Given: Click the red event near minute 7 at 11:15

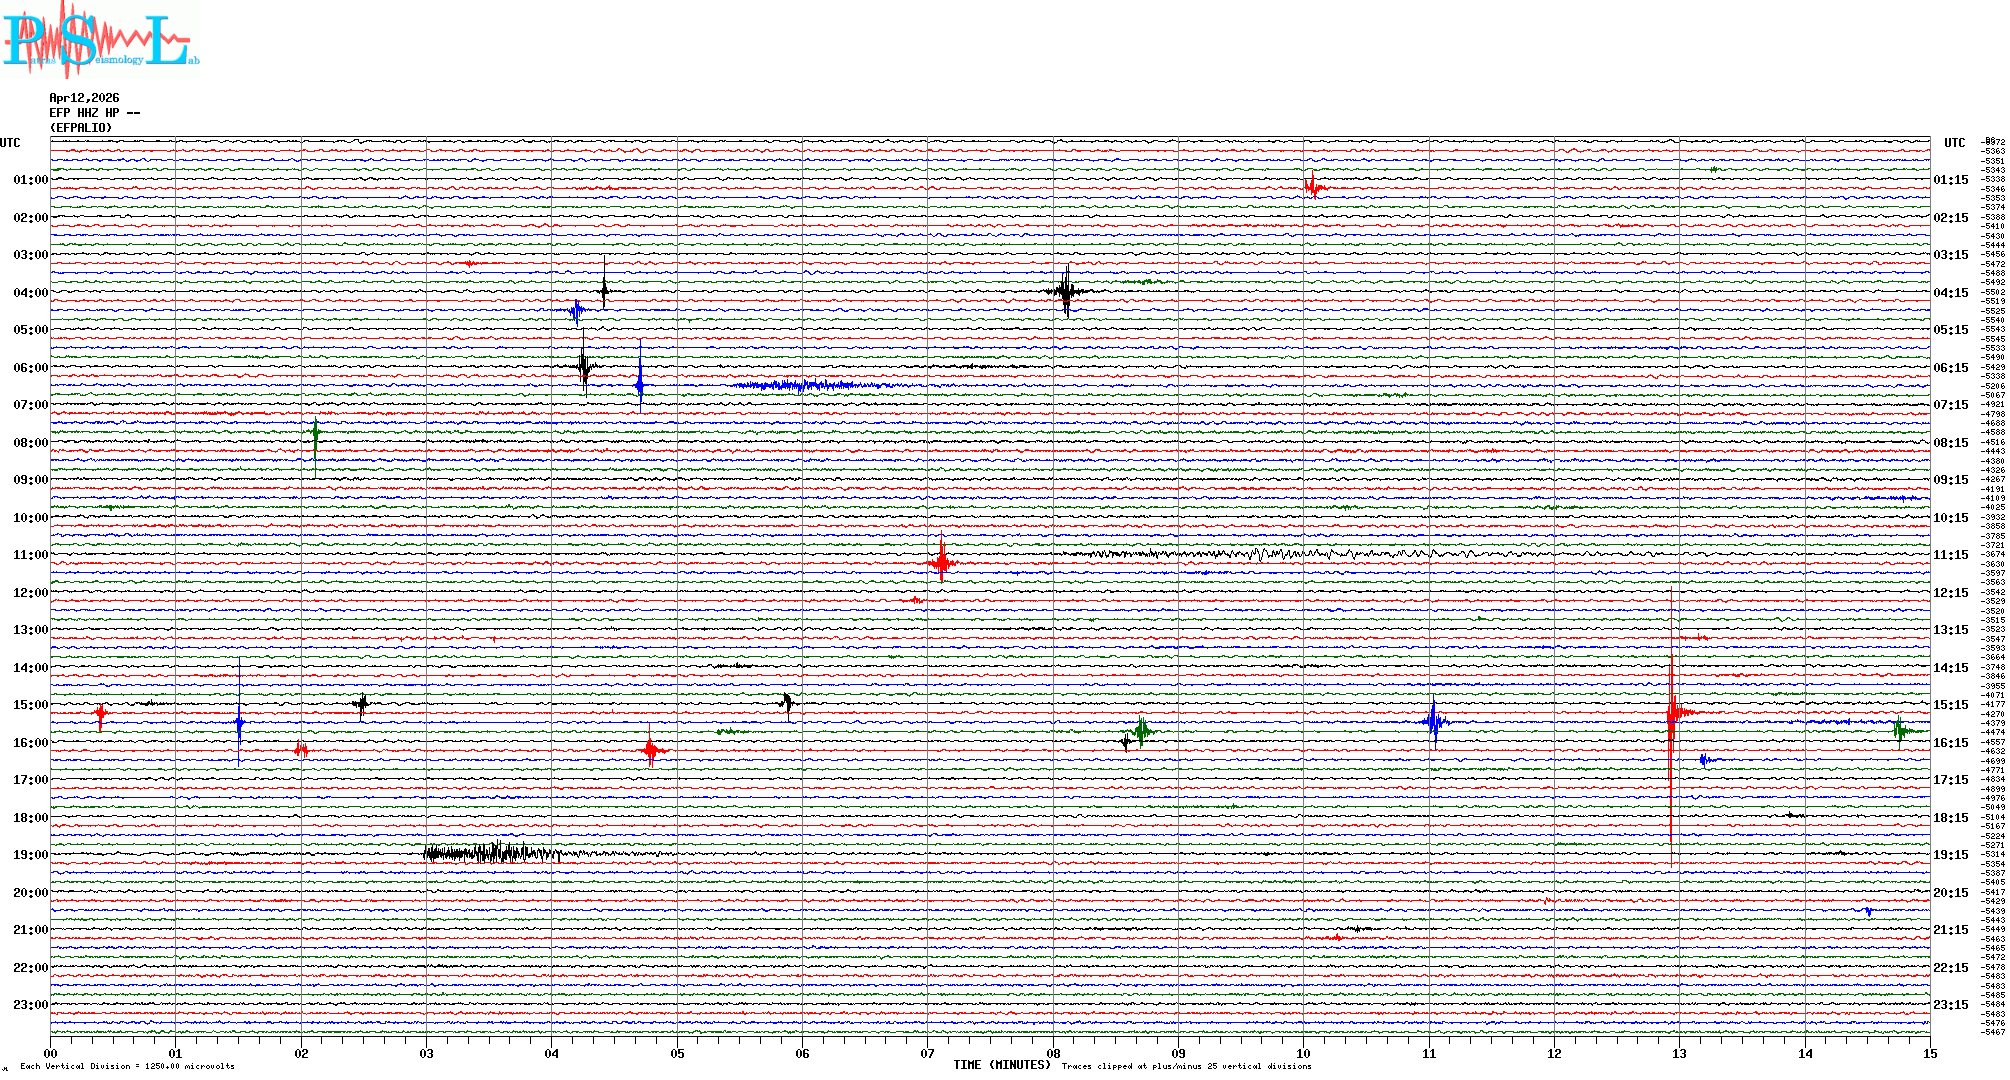Looking at the screenshot, I should click(941, 562).
